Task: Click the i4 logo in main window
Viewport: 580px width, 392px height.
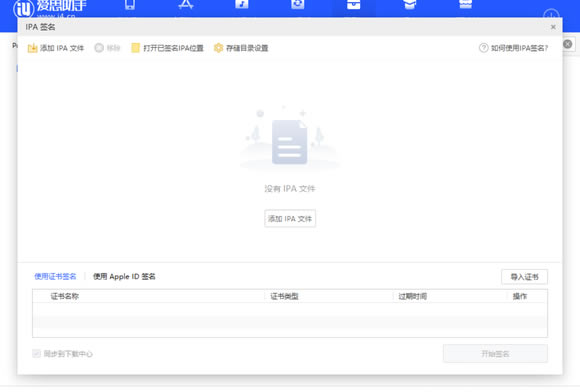Action: pos(24,8)
